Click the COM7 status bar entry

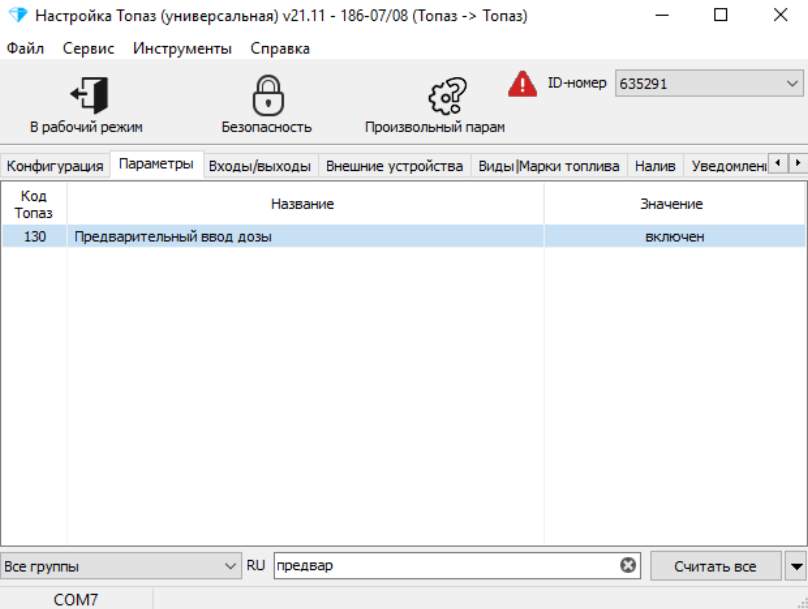pos(76,600)
